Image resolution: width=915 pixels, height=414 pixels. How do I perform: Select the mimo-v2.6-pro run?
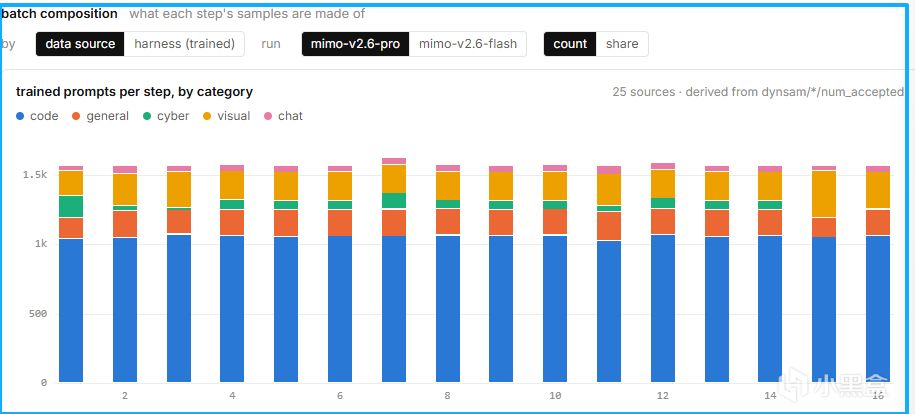(355, 44)
